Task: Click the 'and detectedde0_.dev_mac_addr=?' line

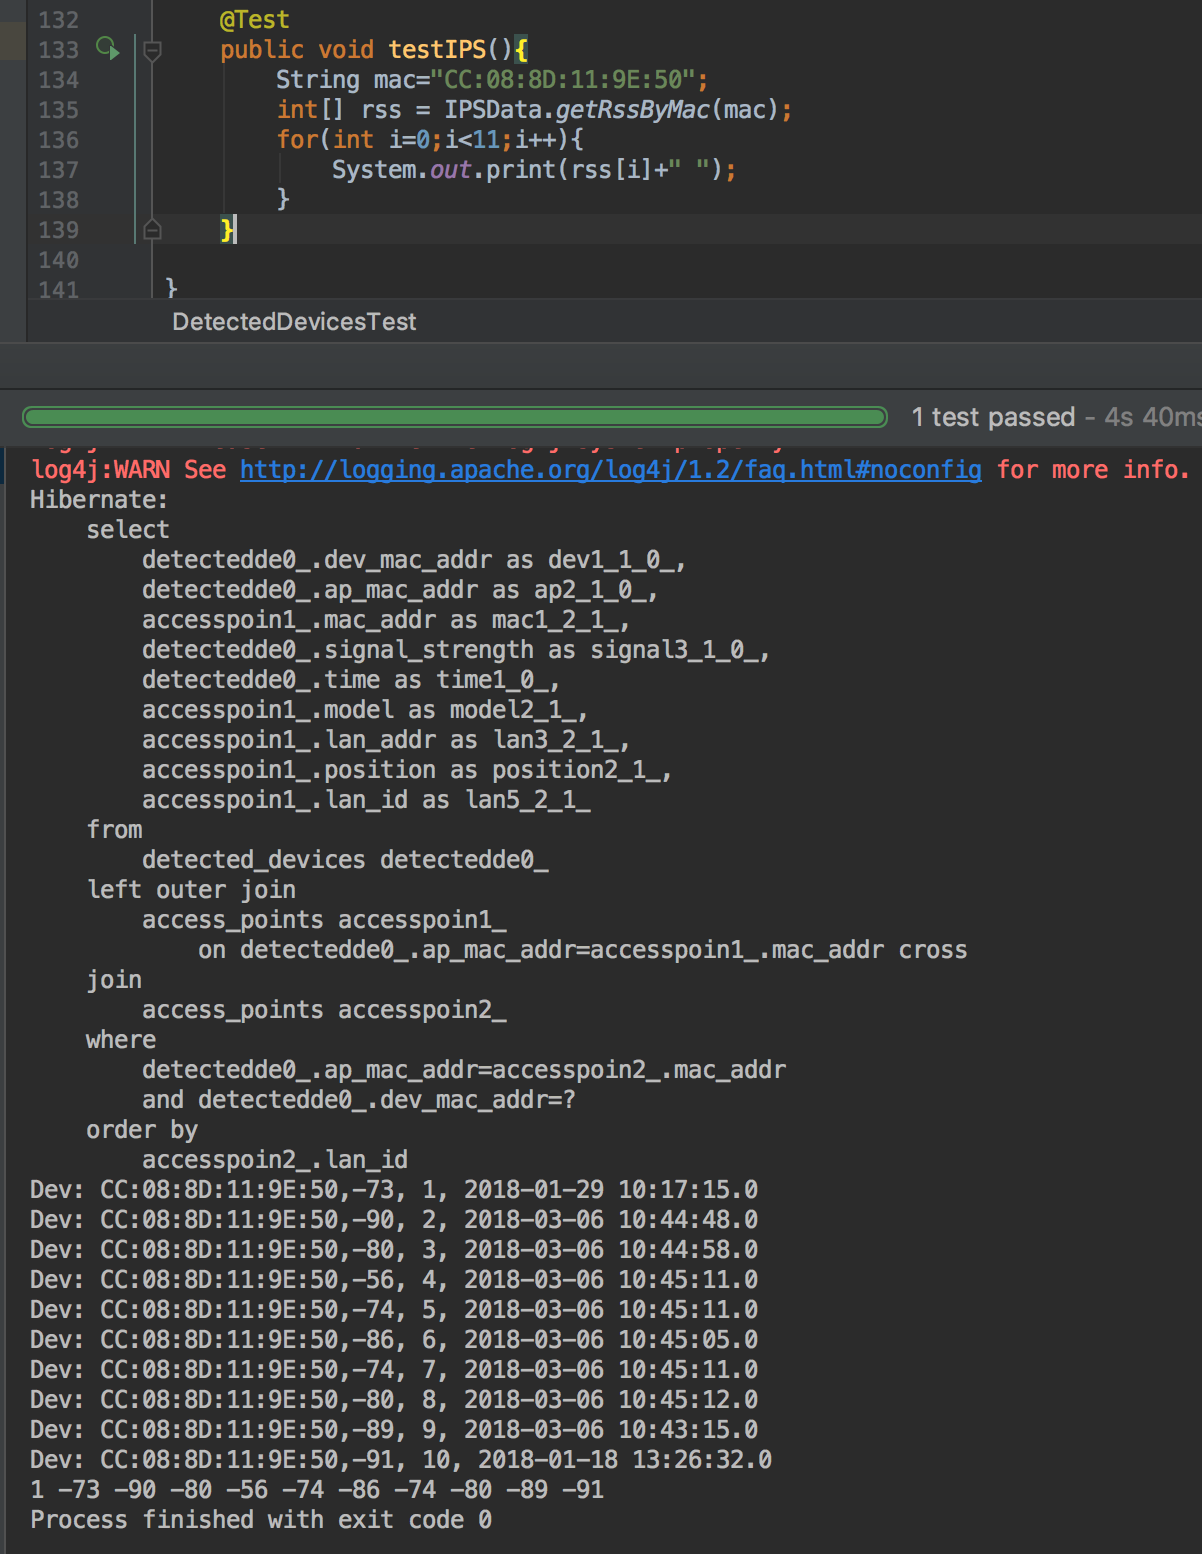Action: pyautogui.click(x=359, y=1099)
